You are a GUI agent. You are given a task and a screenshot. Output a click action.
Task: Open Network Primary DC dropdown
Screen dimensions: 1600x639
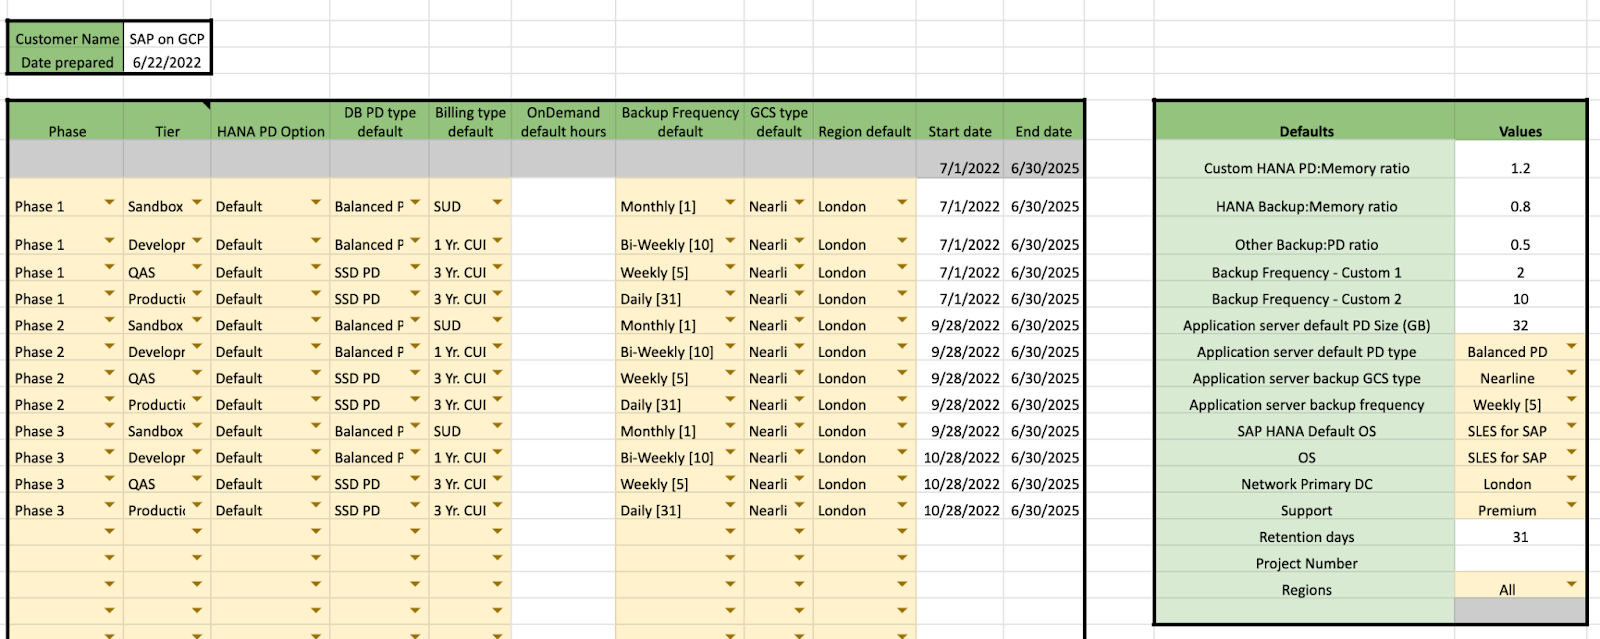pyautogui.click(x=1571, y=480)
